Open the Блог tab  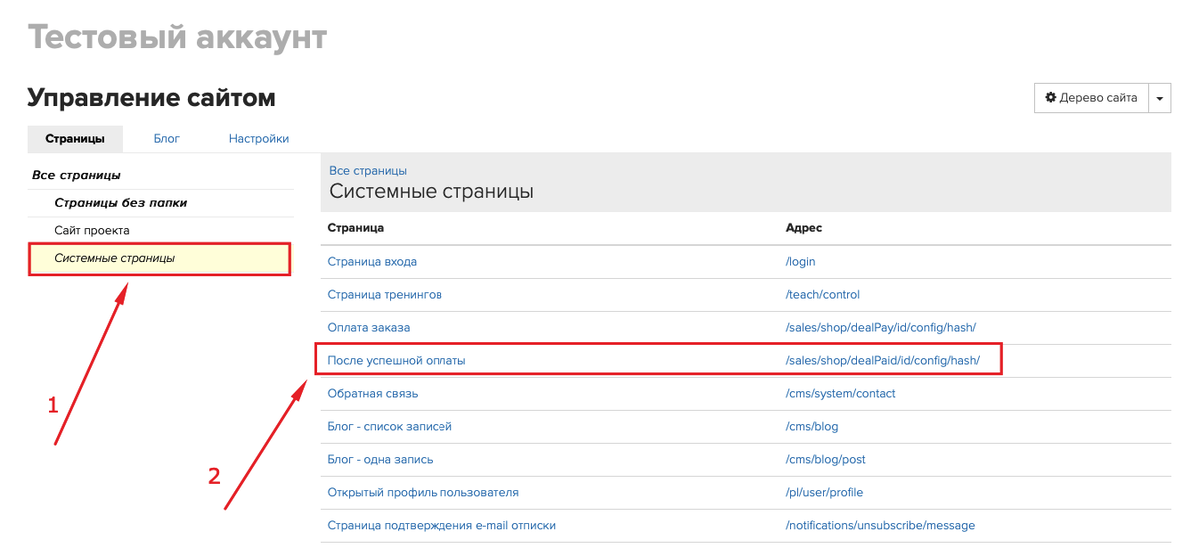[166, 139]
